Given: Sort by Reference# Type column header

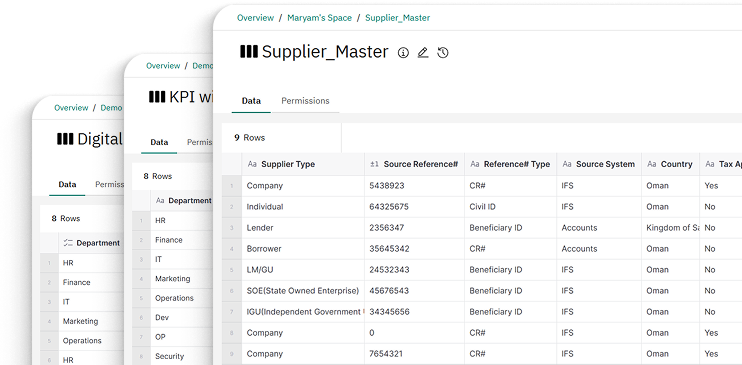Looking at the screenshot, I should click(511, 164).
